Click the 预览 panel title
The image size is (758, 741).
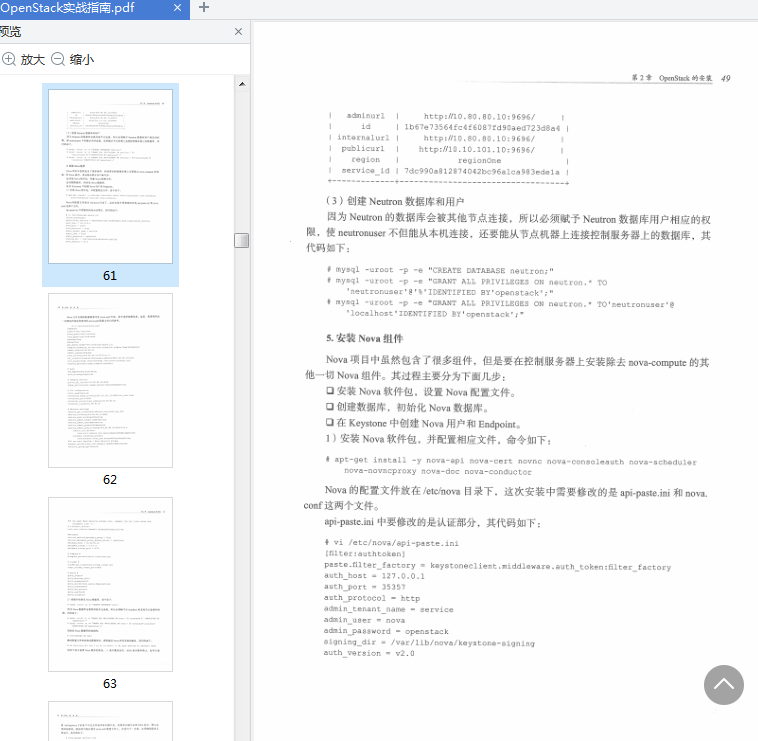pos(11,32)
